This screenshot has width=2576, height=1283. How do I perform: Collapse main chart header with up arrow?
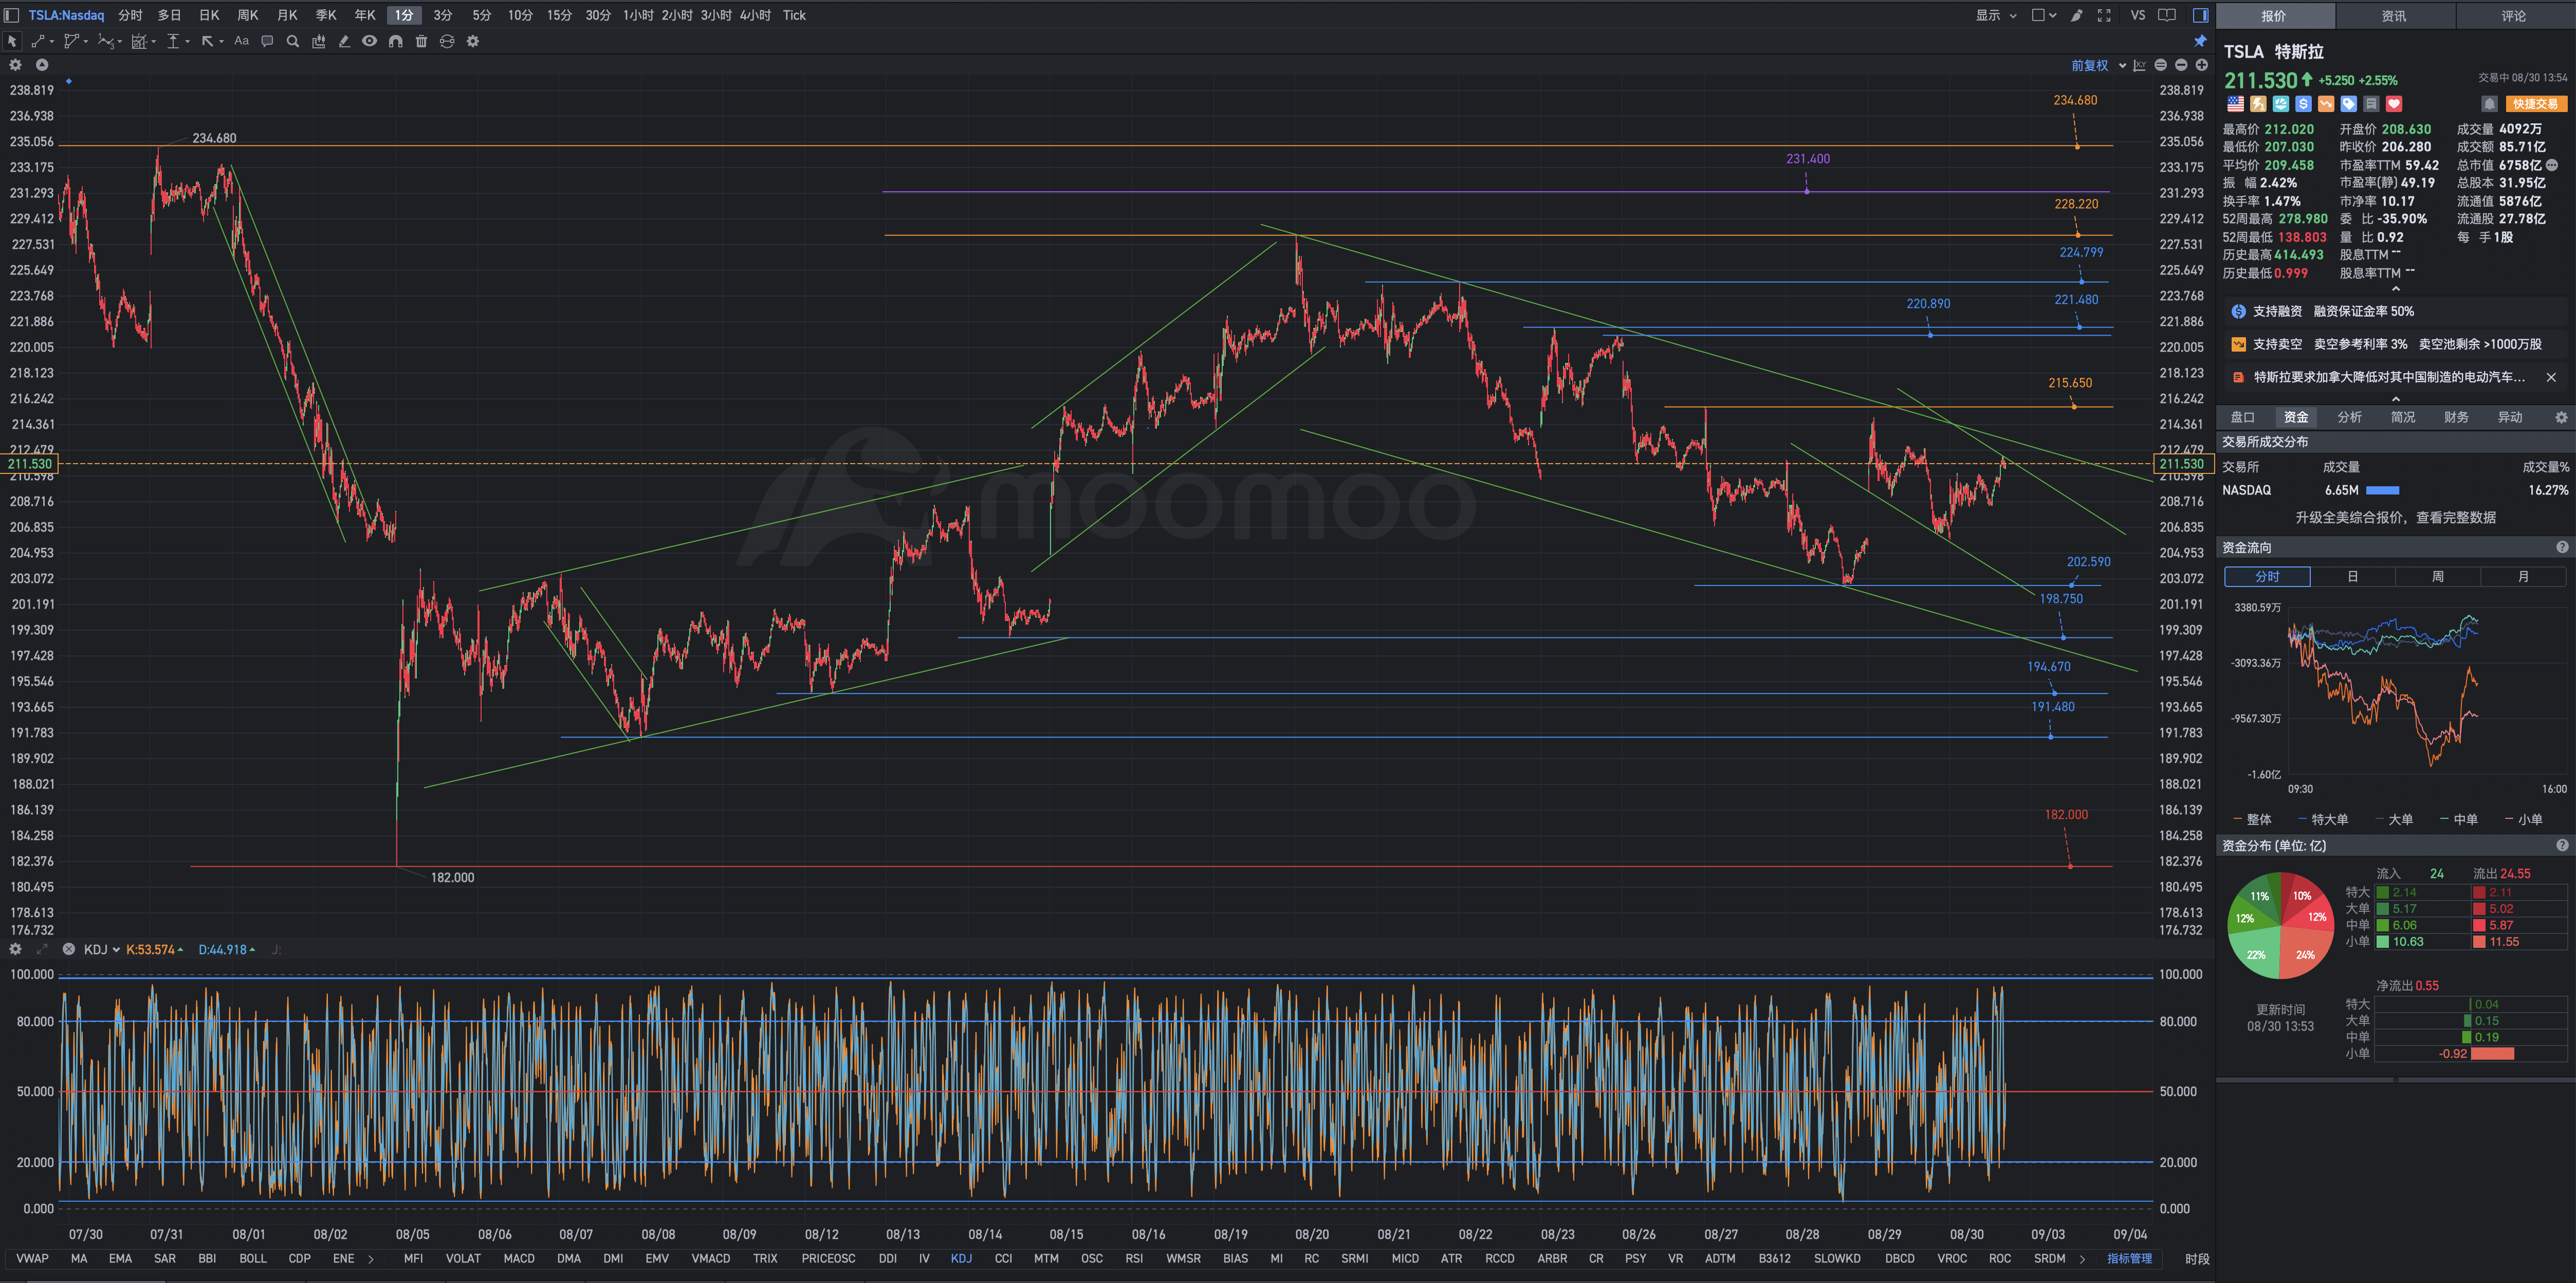pos(42,65)
